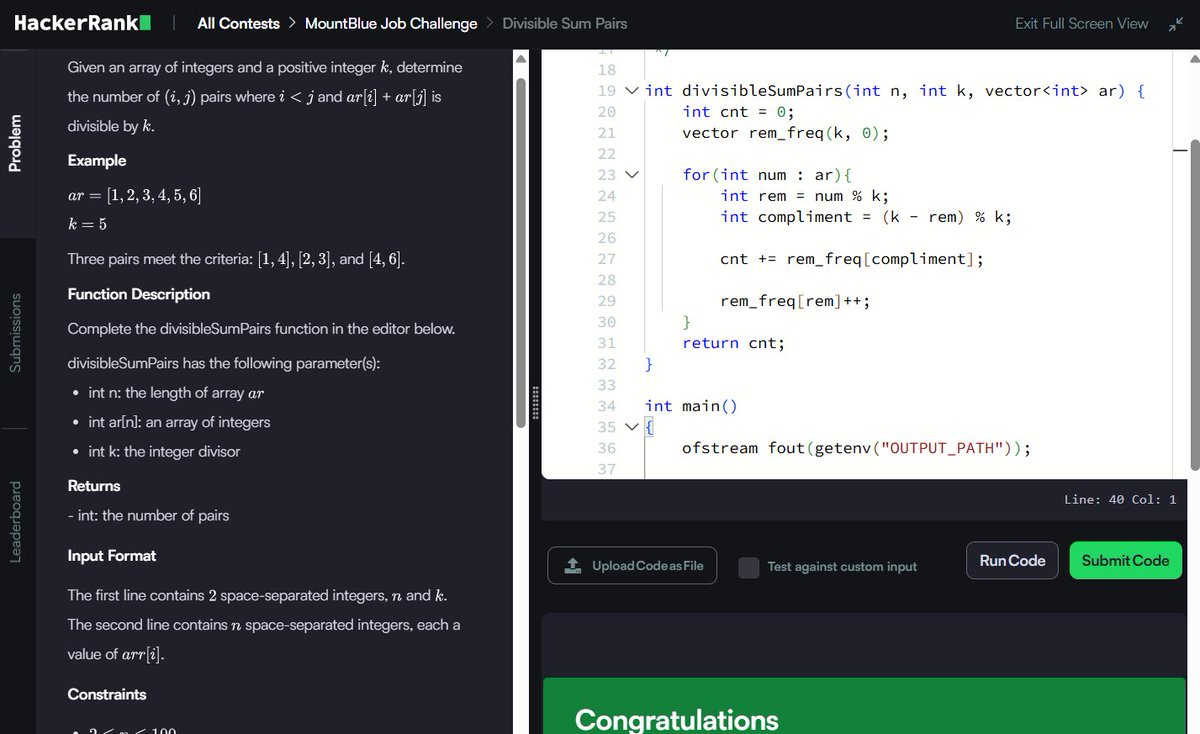Click line number 33 in gutter
This screenshot has height=734, width=1200.
point(606,385)
